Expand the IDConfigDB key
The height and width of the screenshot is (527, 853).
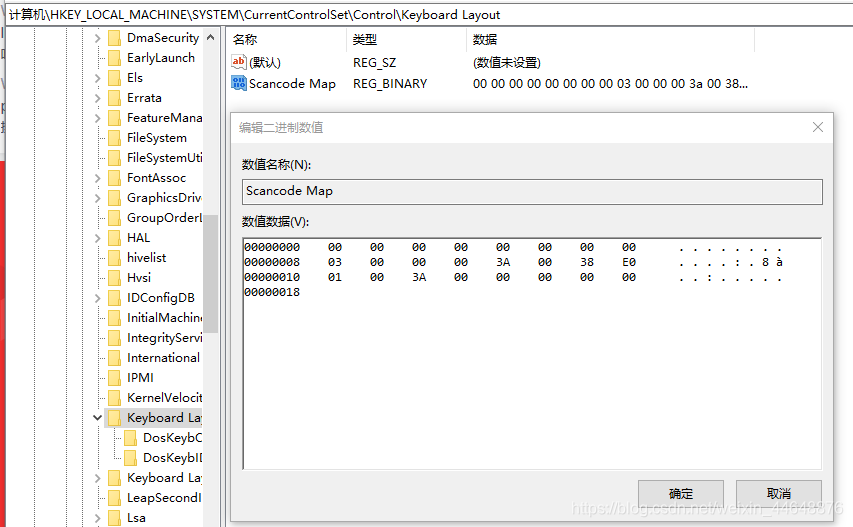97,298
